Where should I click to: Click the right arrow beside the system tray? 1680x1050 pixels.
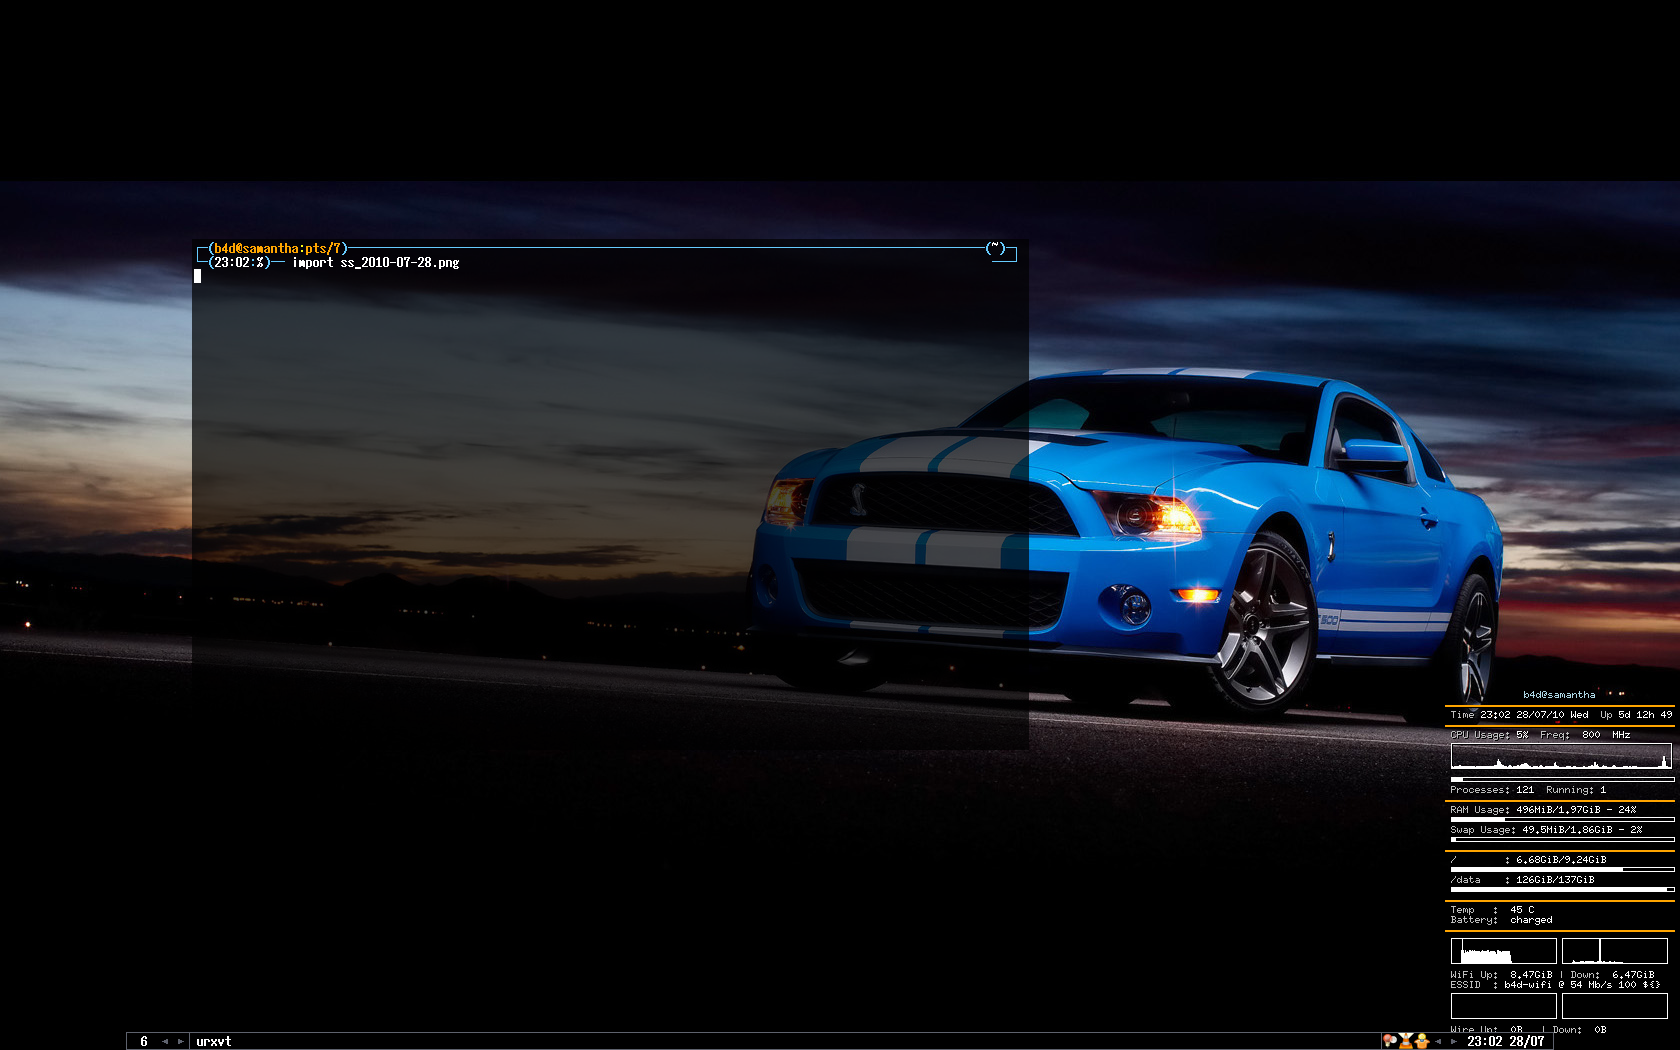[x=1454, y=1041]
